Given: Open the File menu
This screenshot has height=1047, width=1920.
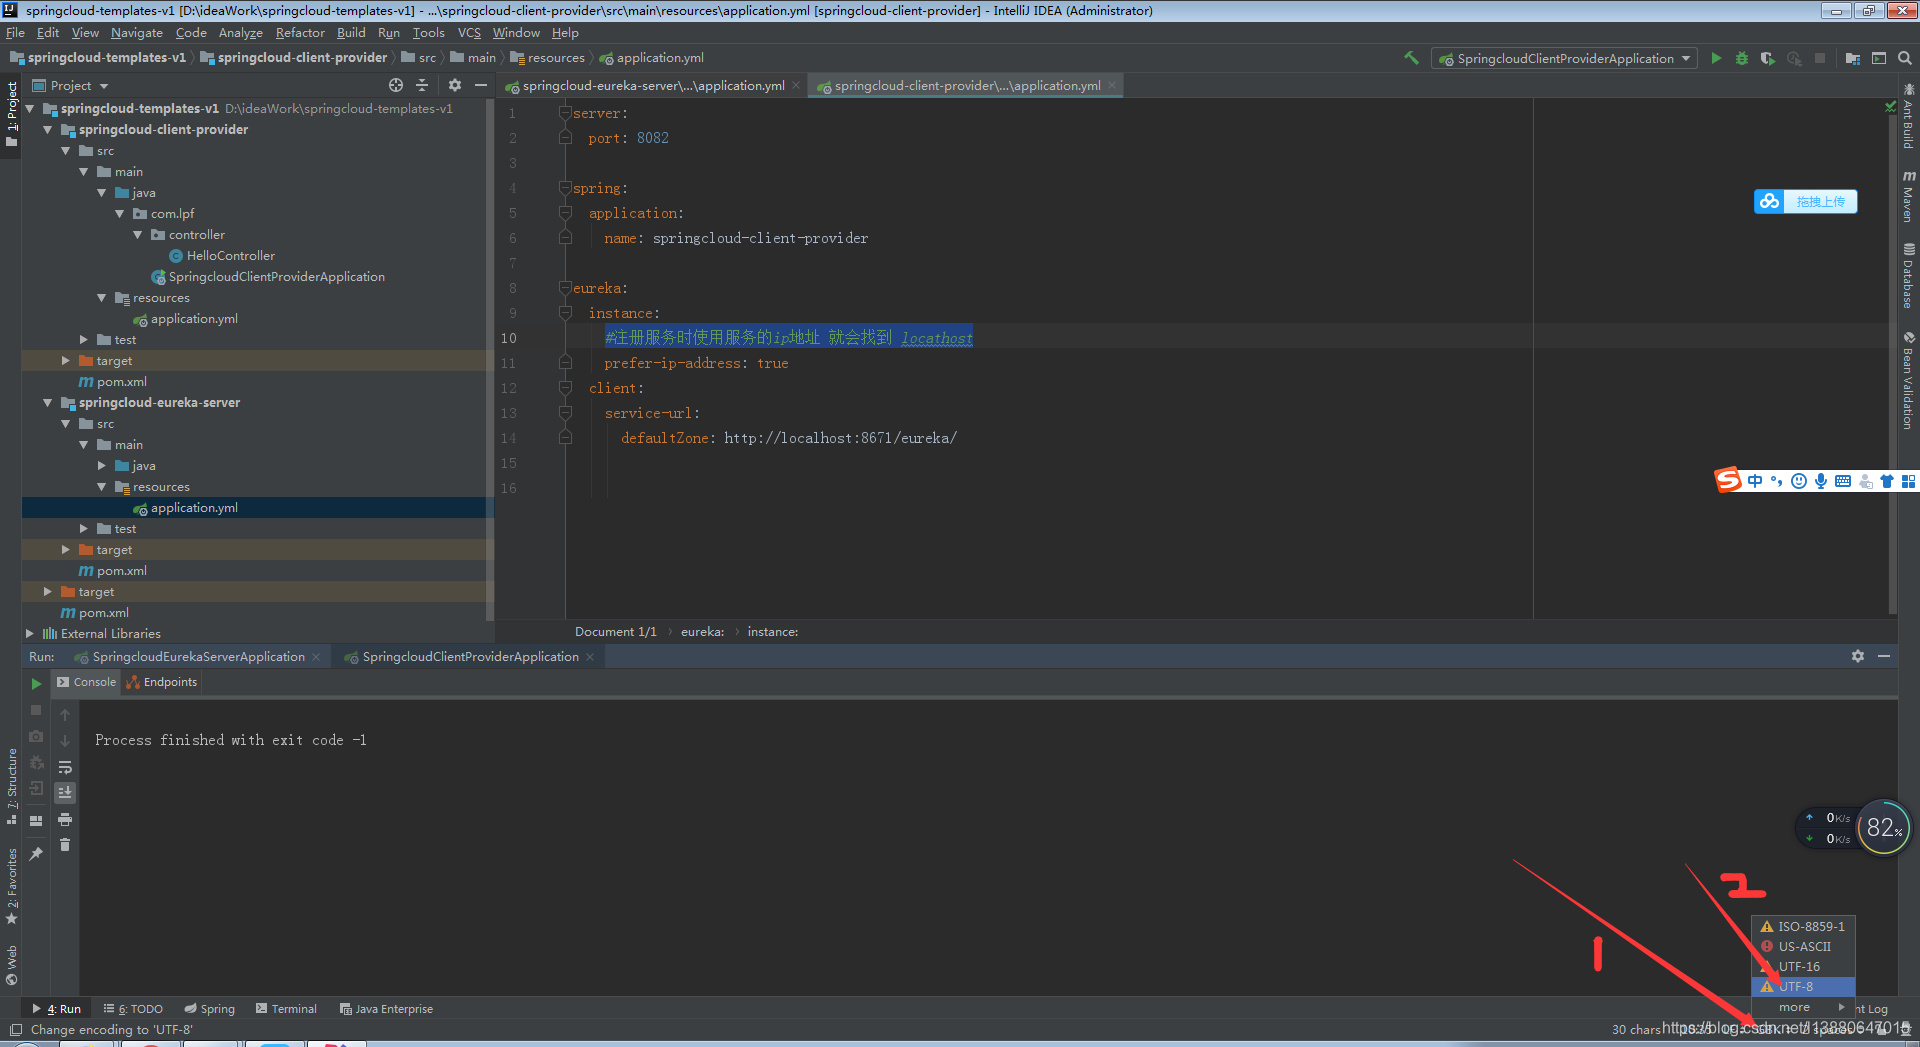Looking at the screenshot, I should click(15, 33).
